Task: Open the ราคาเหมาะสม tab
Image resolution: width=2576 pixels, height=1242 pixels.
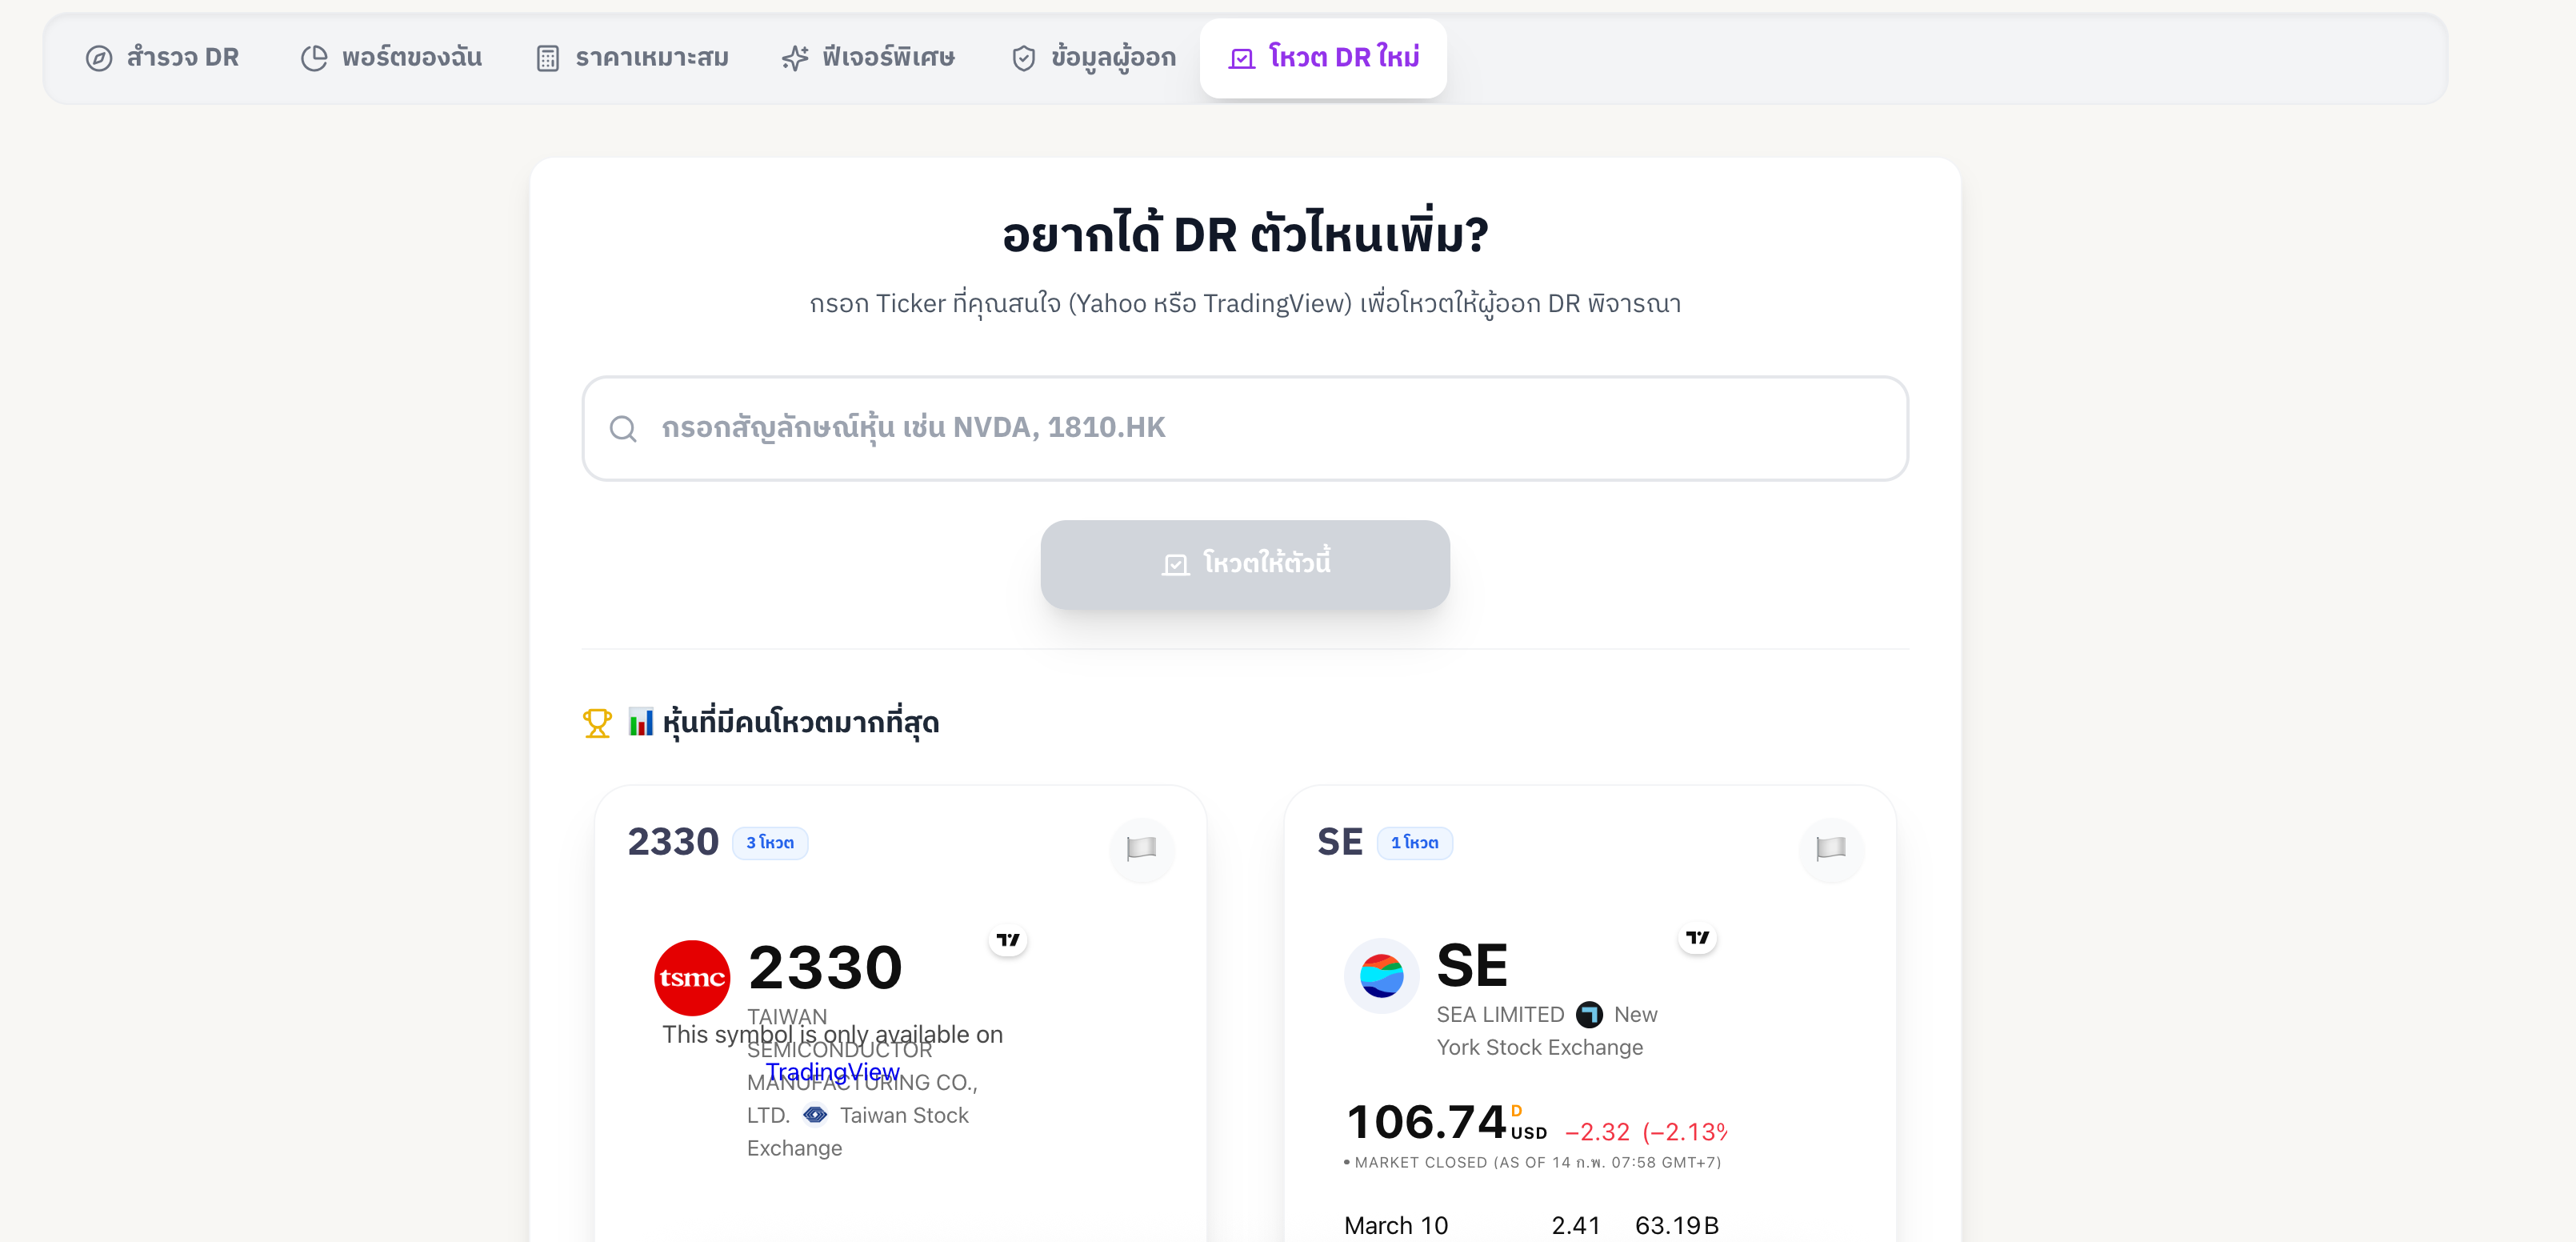Action: click(633, 58)
